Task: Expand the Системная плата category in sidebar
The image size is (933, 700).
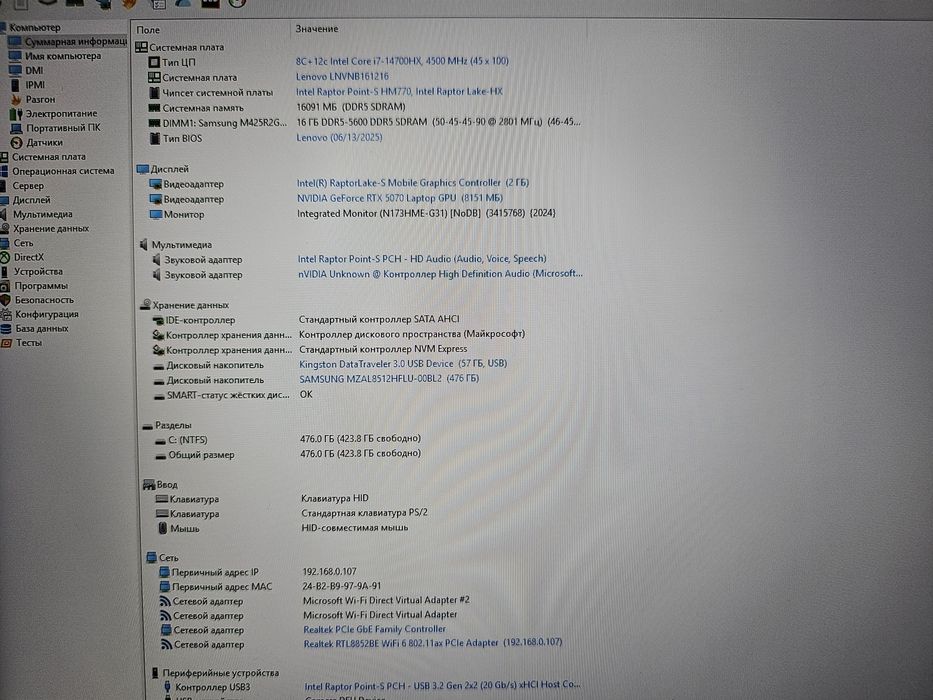Action: click(43, 157)
